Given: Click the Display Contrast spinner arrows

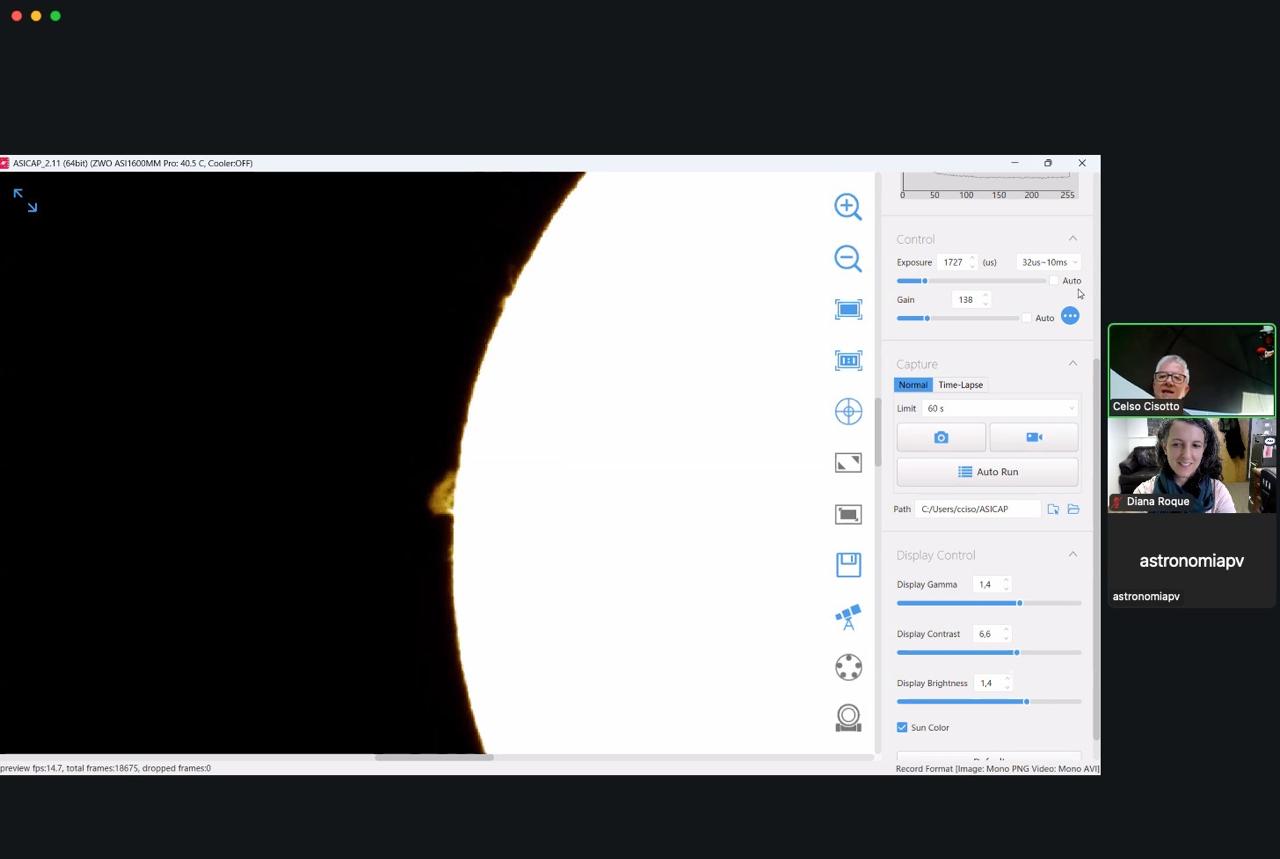Looking at the screenshot, I should [x=1006, y=634].
